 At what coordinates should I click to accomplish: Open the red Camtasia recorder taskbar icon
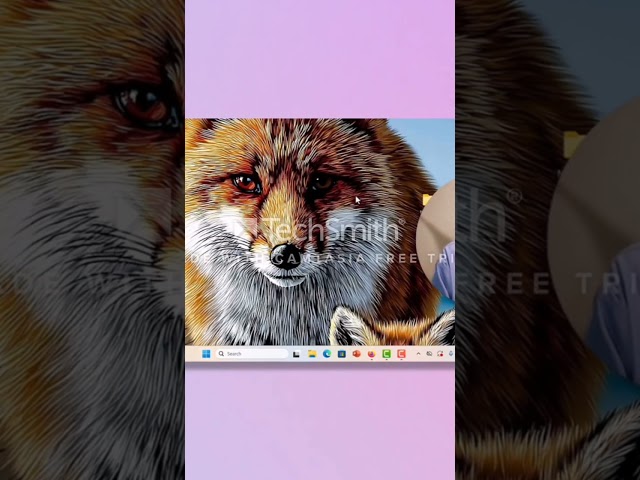click(x=401, y=354)
